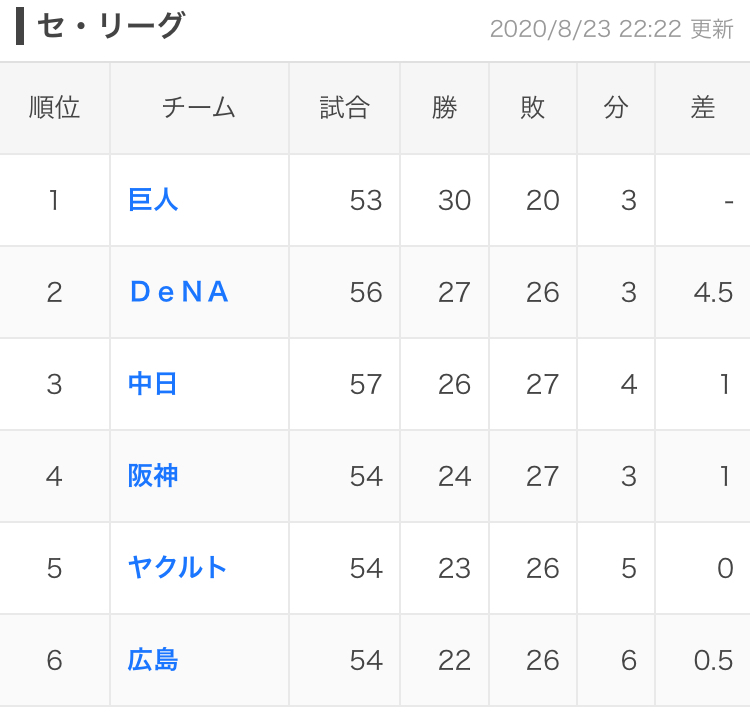Viewport: 750px width, 714px height.
Task: Click the 広島 team link
Action: [x=153, y=660]
